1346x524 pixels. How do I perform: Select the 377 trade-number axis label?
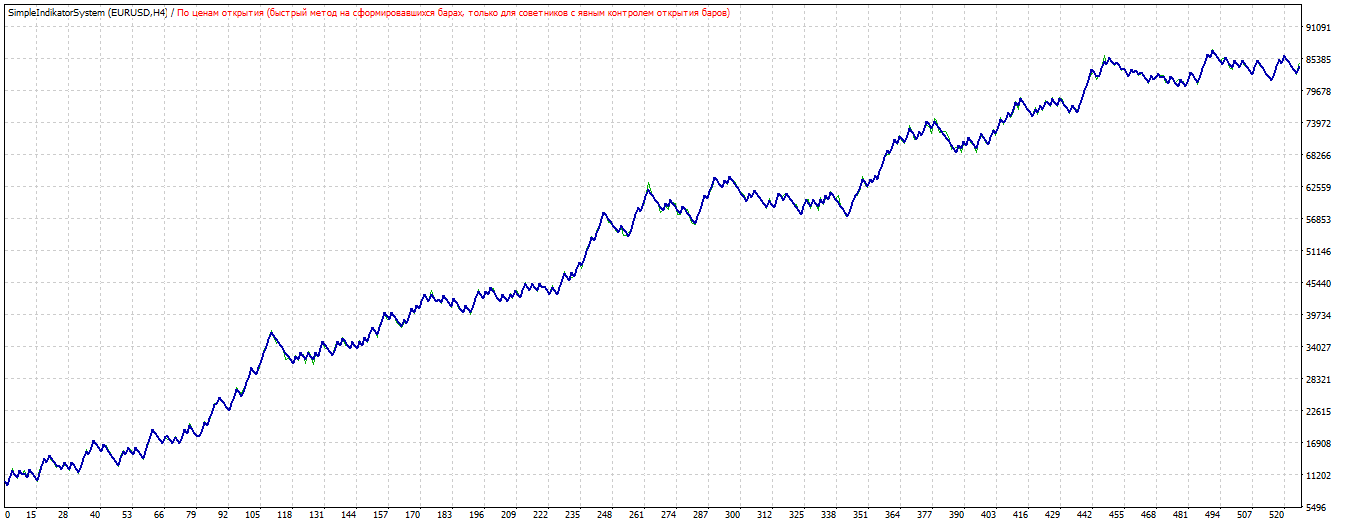pos(925,515)
